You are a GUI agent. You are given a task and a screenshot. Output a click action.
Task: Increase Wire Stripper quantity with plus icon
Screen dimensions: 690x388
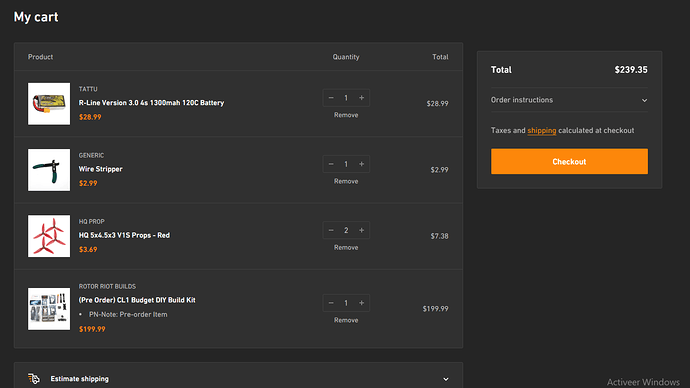coord(361,164)
